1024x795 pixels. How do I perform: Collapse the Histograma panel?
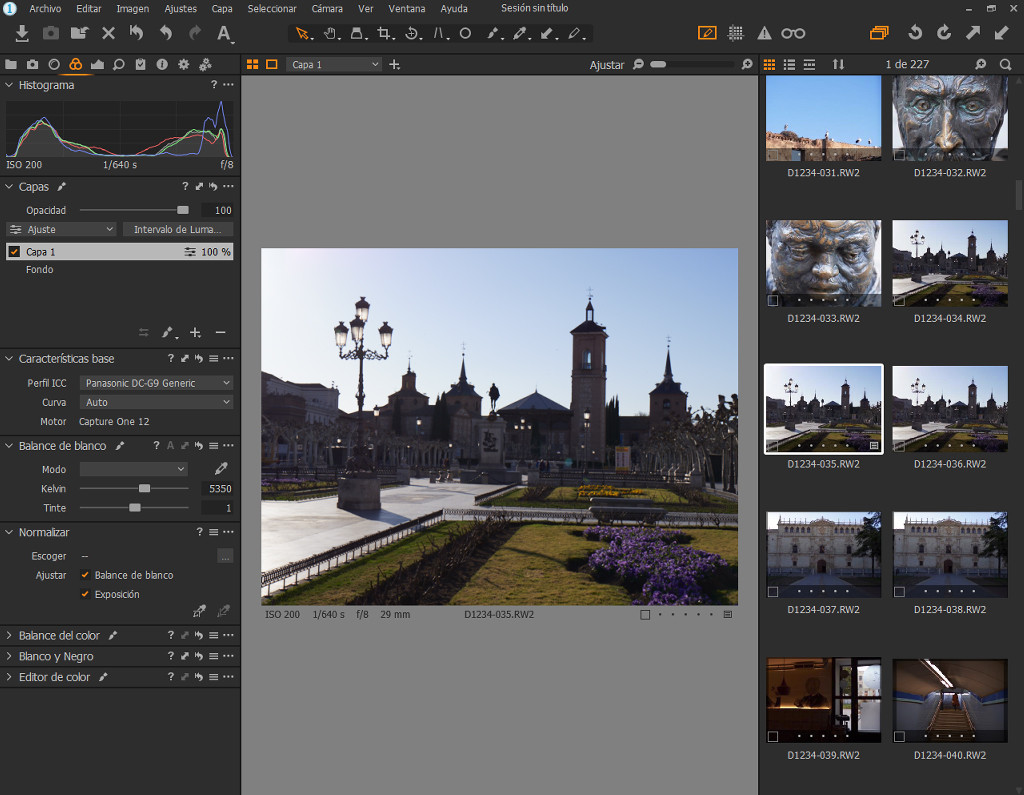pos(9,85)
